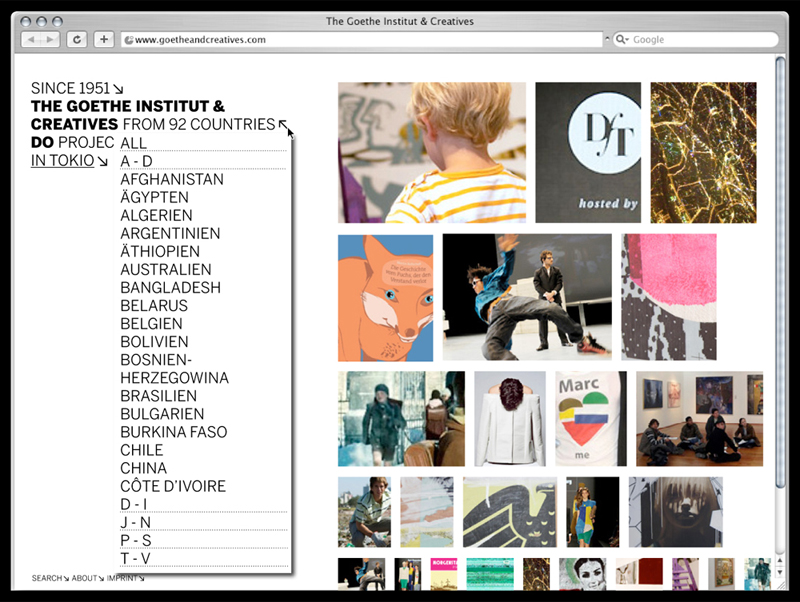This screenshot has height=602, width=800.
Task: Open the SEARCH link at bottom
Action: tap(46, 578)
